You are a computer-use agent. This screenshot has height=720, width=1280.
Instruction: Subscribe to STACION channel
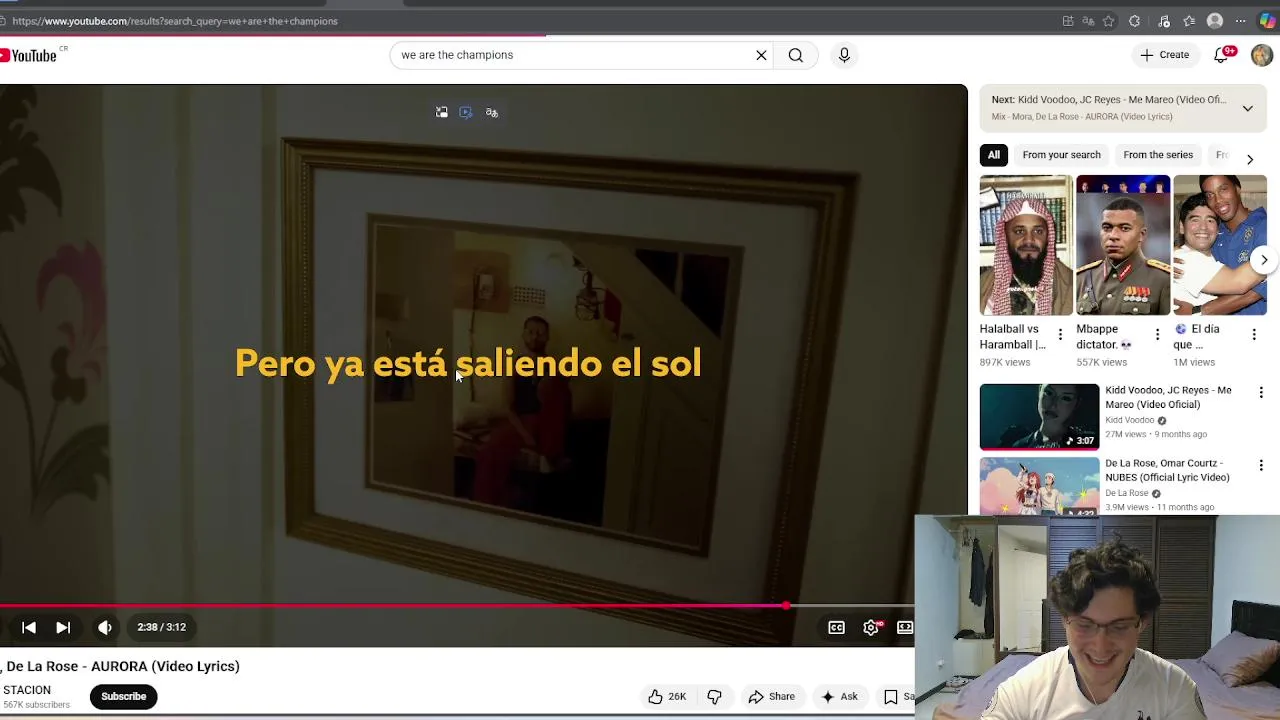point(124,696)
